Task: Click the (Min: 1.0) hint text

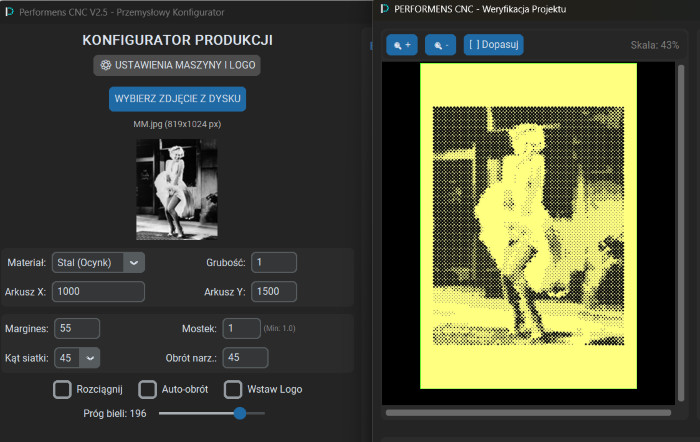Action: click(x=279, y=328)
